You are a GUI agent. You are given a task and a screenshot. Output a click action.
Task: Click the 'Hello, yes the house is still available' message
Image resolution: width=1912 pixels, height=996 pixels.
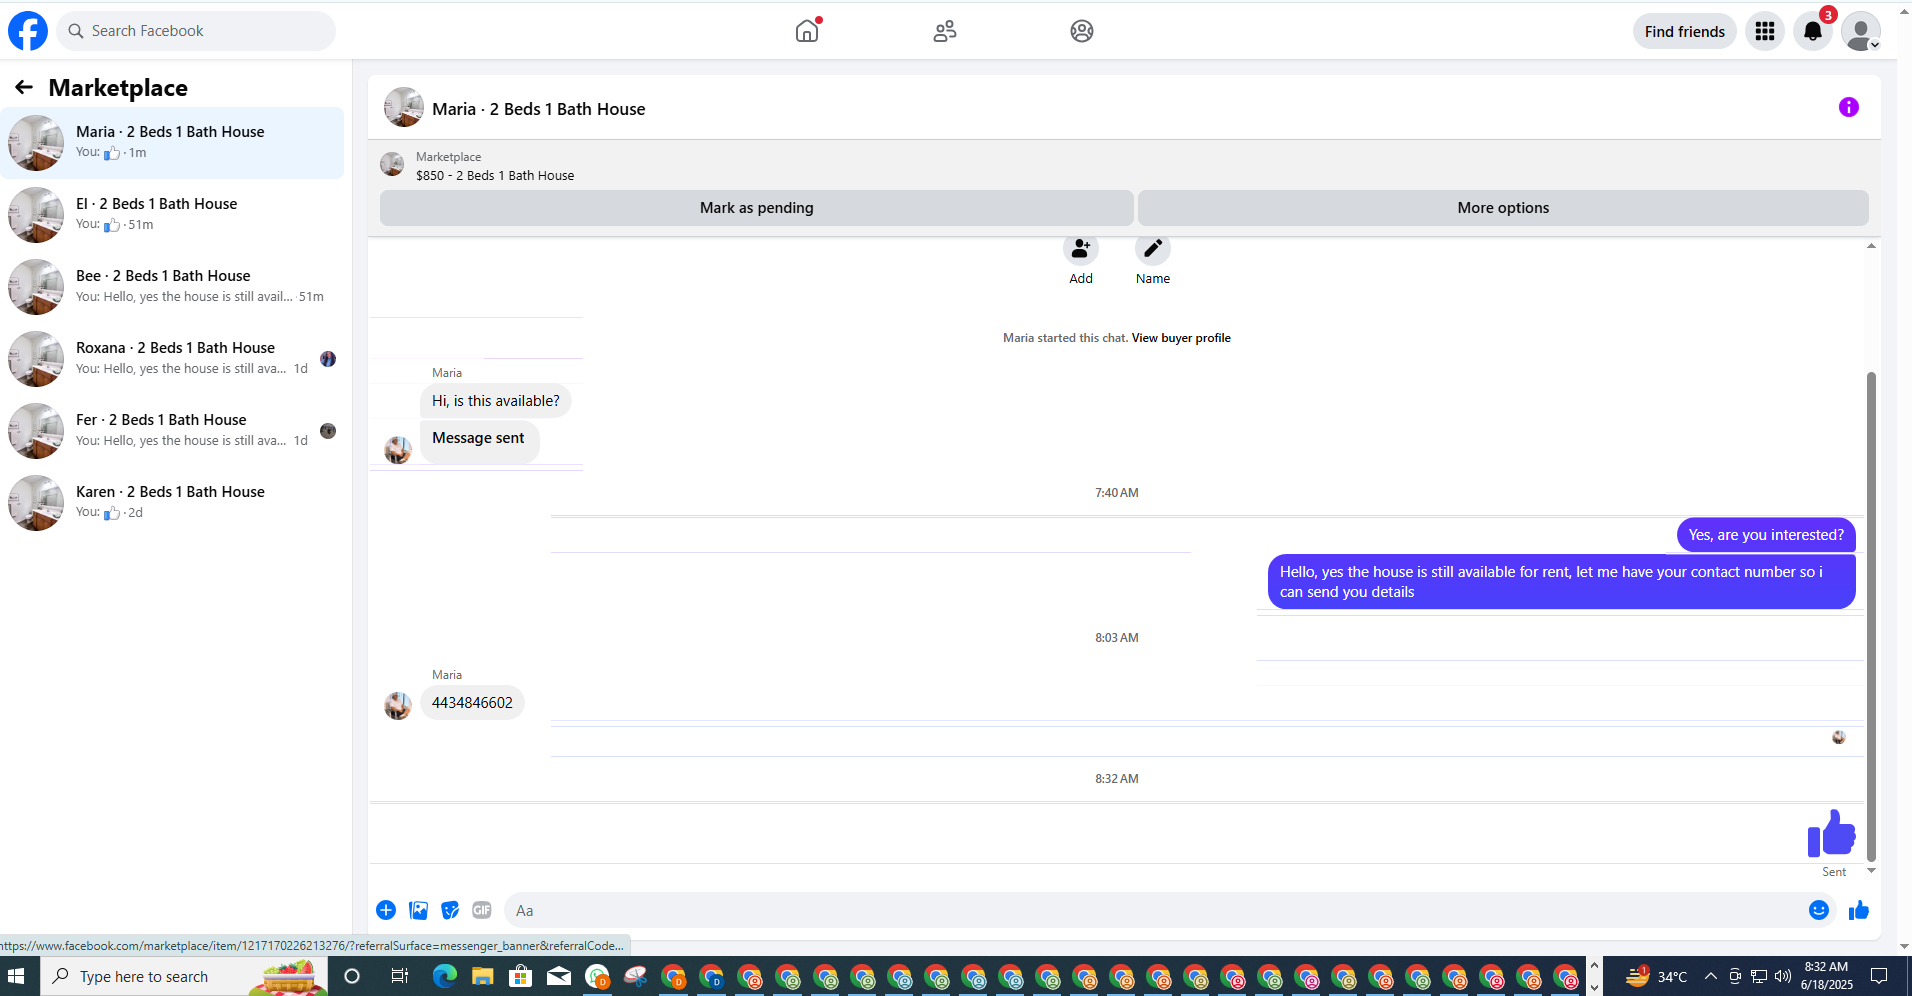(1562, 582)
